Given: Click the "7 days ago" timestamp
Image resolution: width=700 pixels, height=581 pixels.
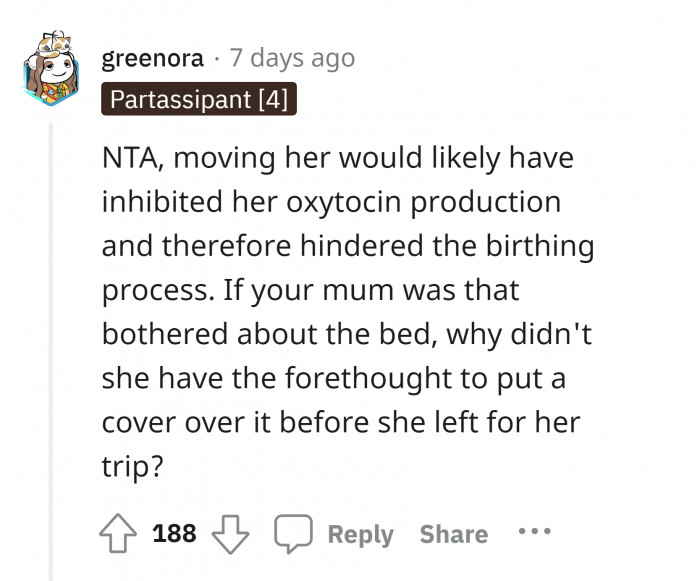Looking at the screenshot, I should pos(292,59).
